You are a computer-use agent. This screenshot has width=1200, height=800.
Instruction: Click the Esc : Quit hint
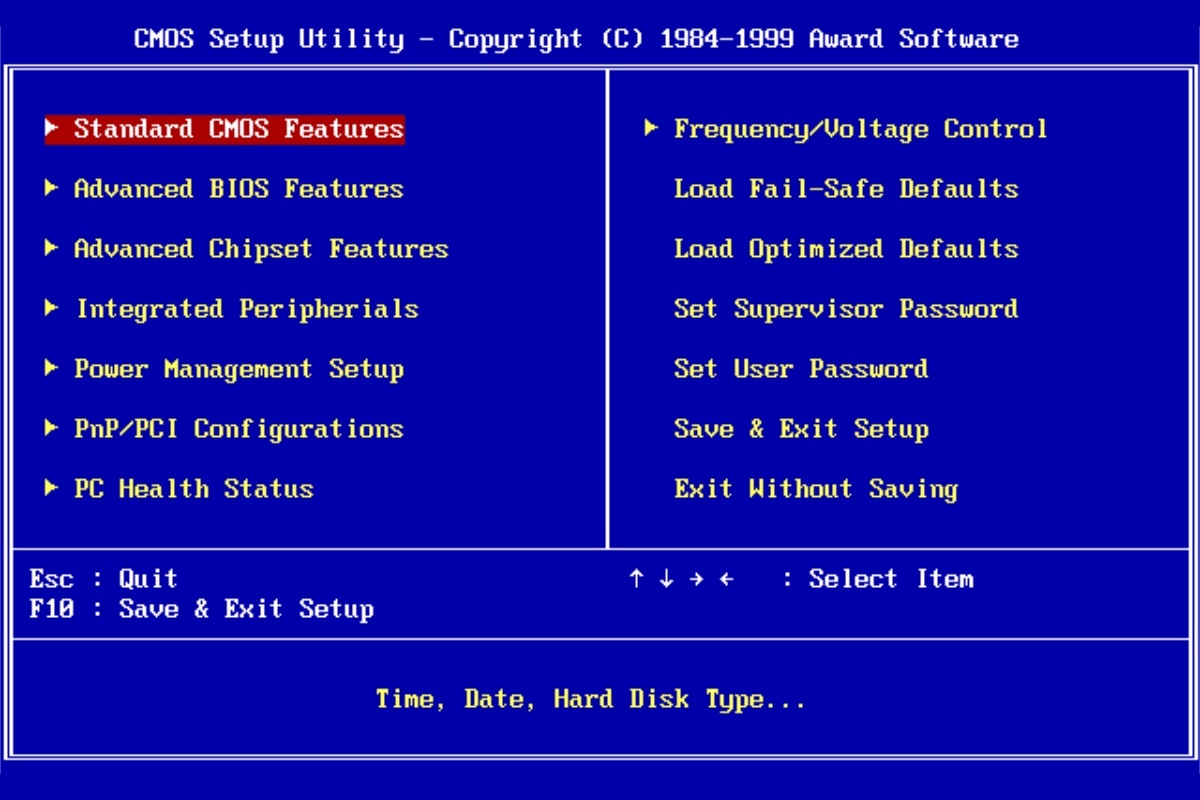pos(105,578)
